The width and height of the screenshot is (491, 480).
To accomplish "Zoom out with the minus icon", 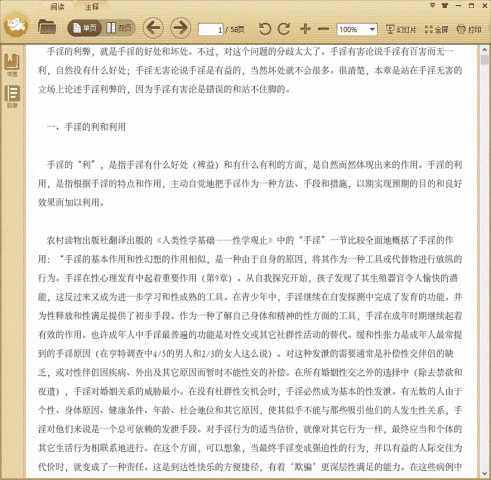I will (x=323, y=29).
